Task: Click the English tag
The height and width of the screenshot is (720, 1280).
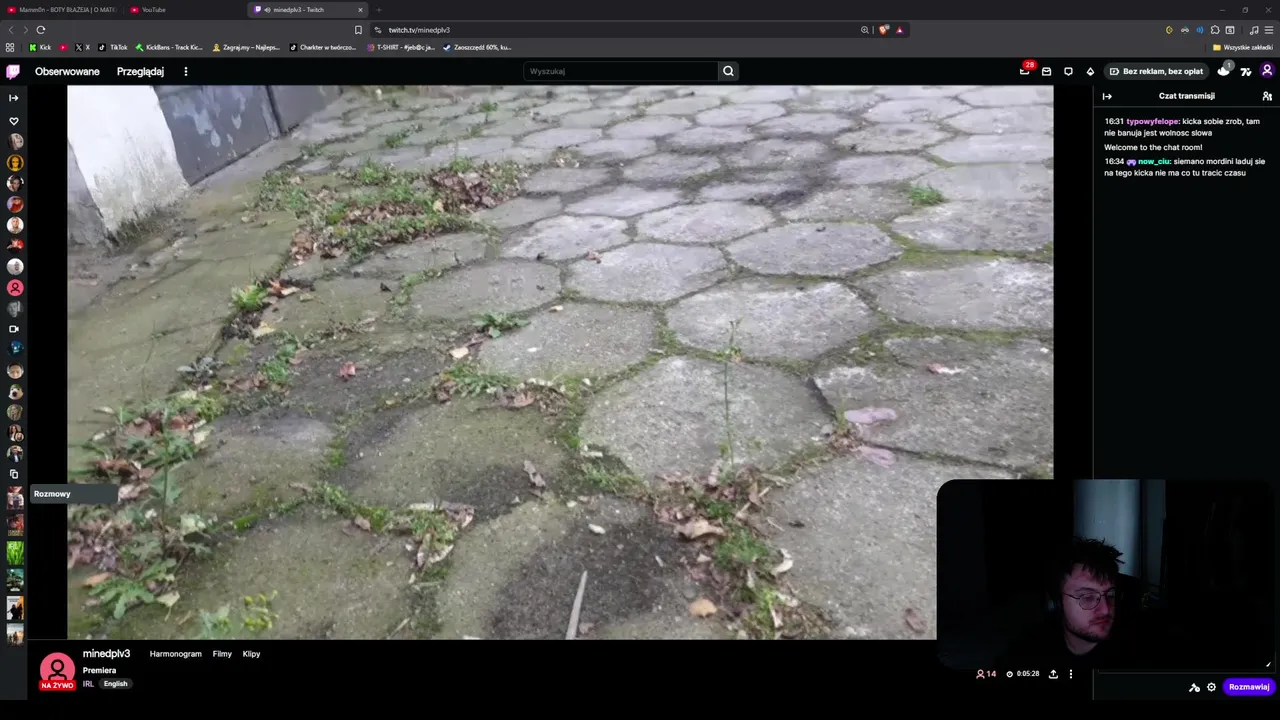Action: click(116, 684)
